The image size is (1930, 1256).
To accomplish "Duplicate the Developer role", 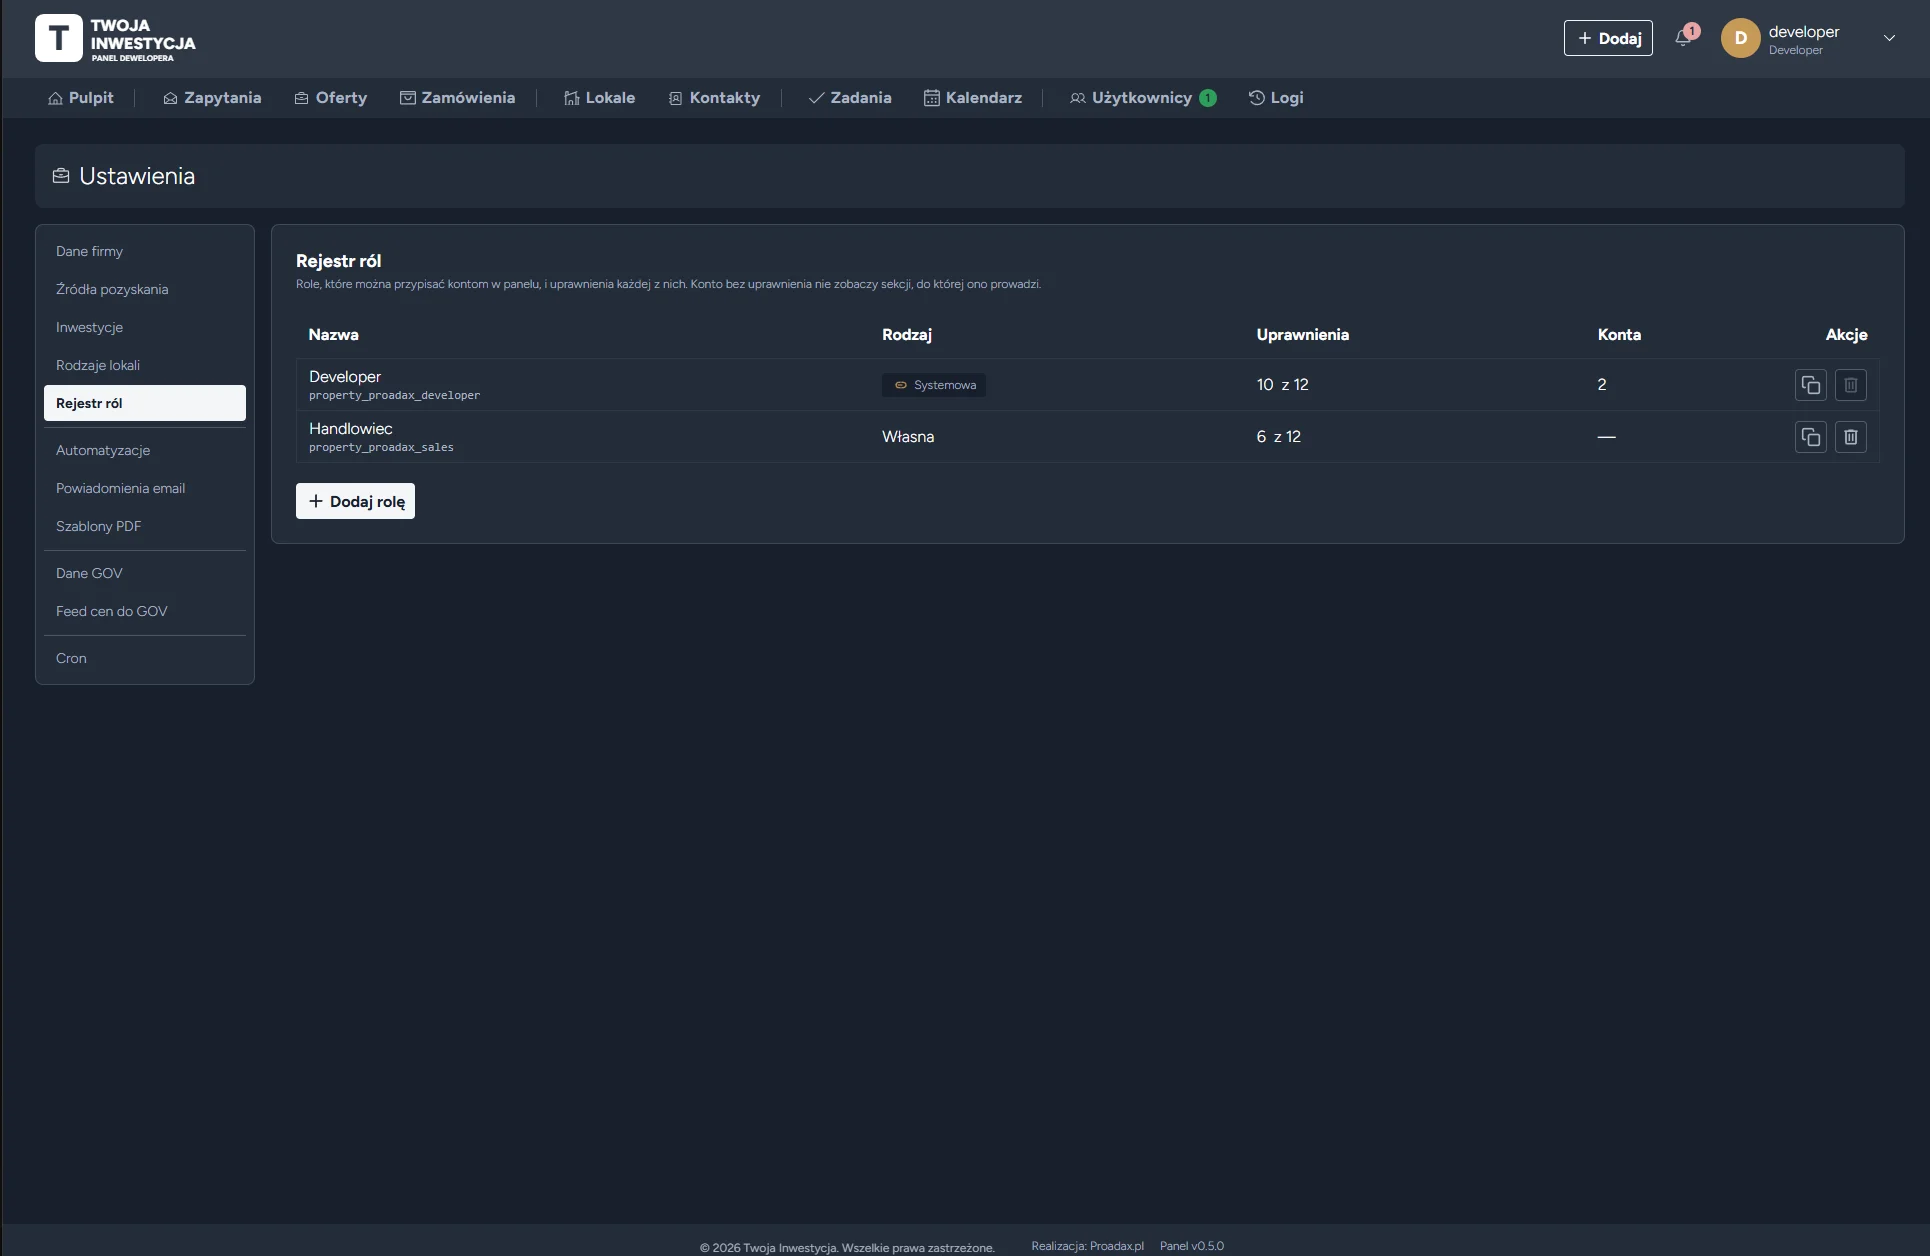I will pos(1811,385).
